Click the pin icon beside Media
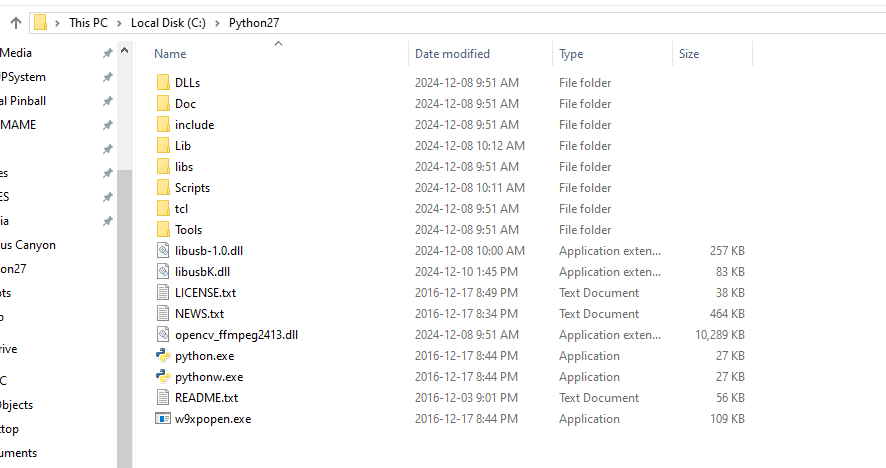This screenshot has width=886, height=468. click(x=107, y=53)
